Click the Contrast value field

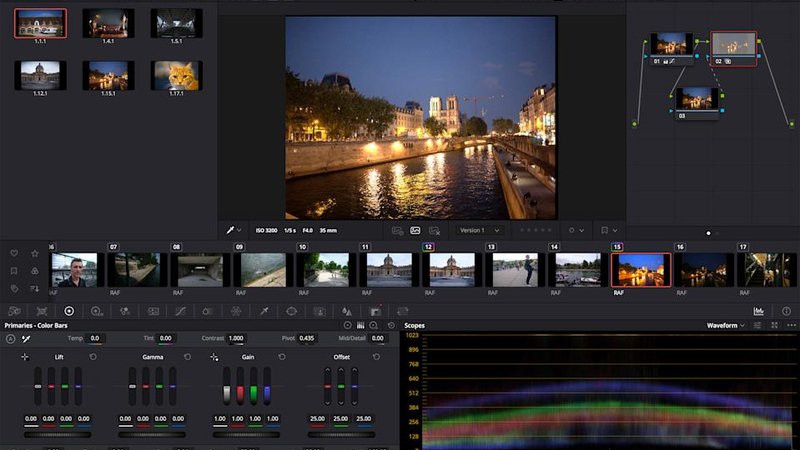tap(236, 338)
